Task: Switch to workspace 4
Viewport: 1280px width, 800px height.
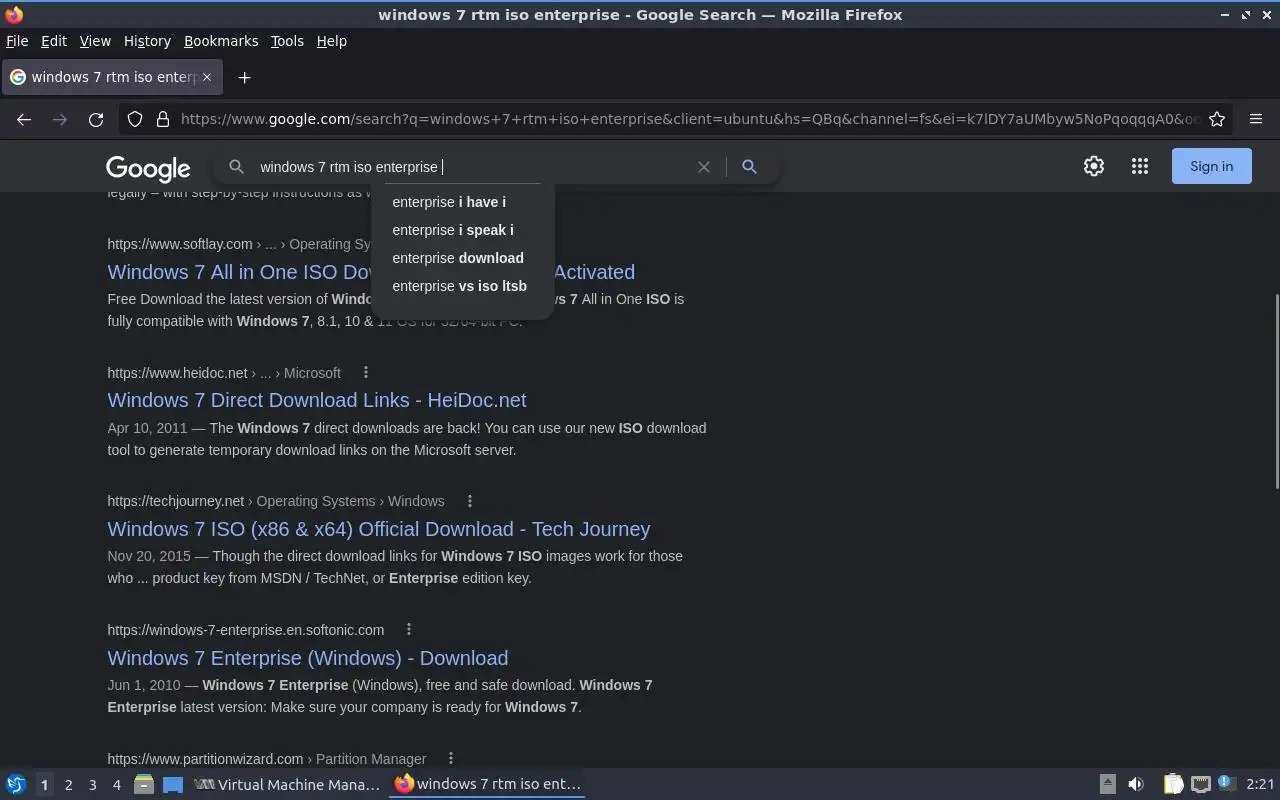Action: tap(116, 785)
